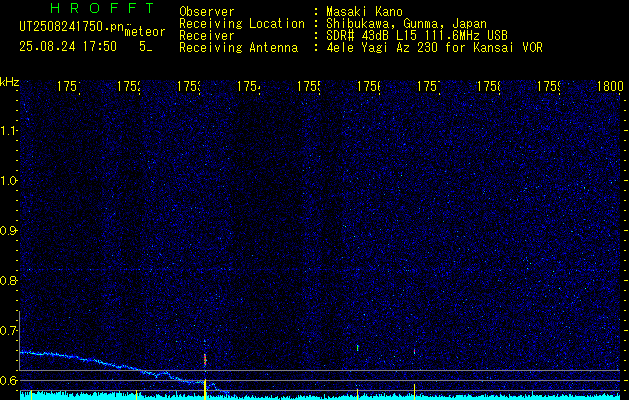Click the cyan signal level bar along the bottom
Screen dimensions: 629x400
tap(320, 397)
